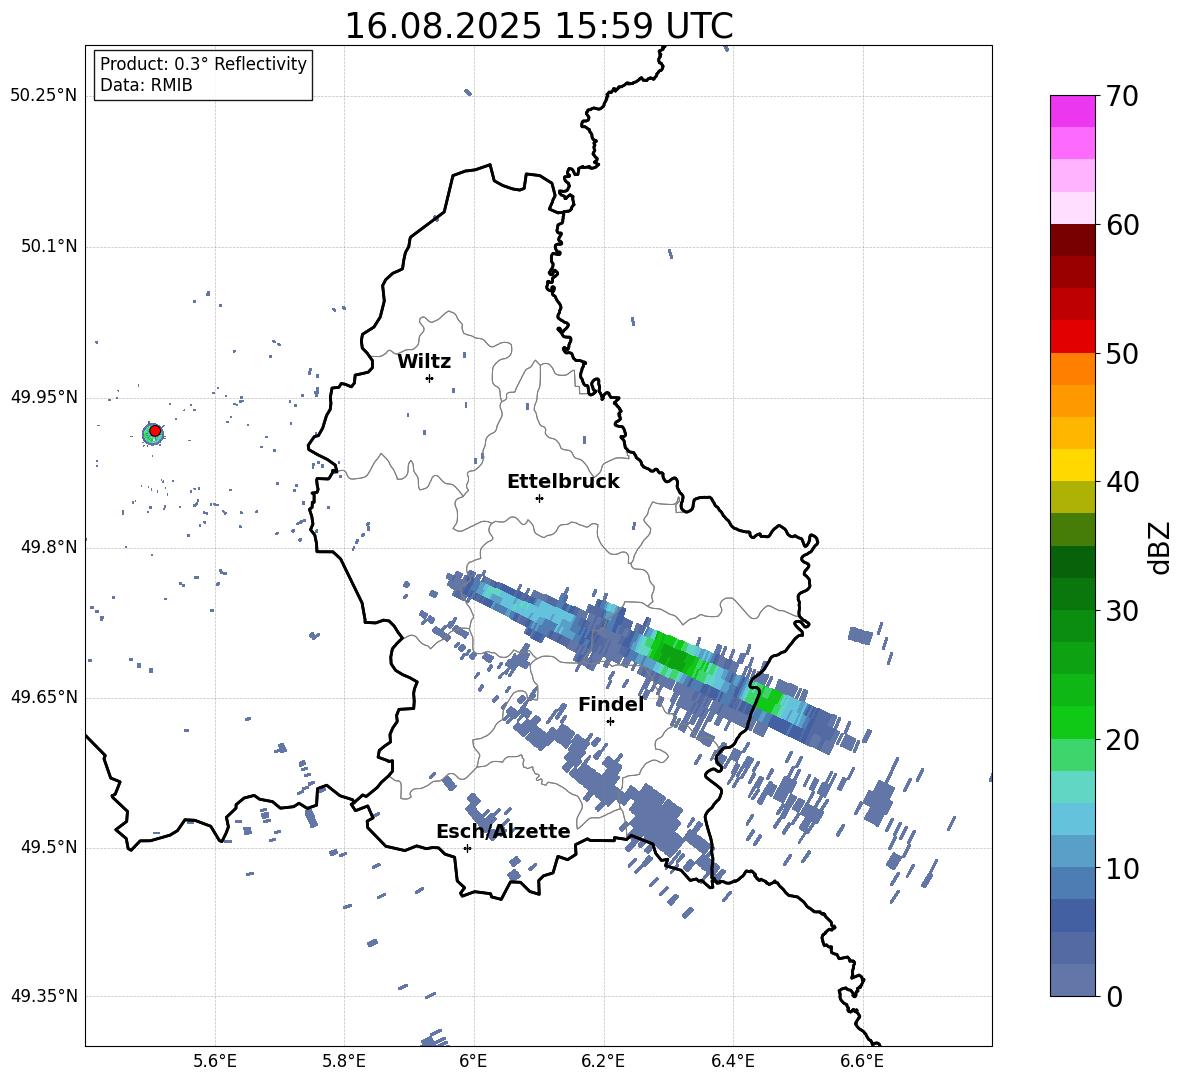Select the Esch/Alzette city label
This screenshot has height=1081, width=1184.
pos(503,831)
